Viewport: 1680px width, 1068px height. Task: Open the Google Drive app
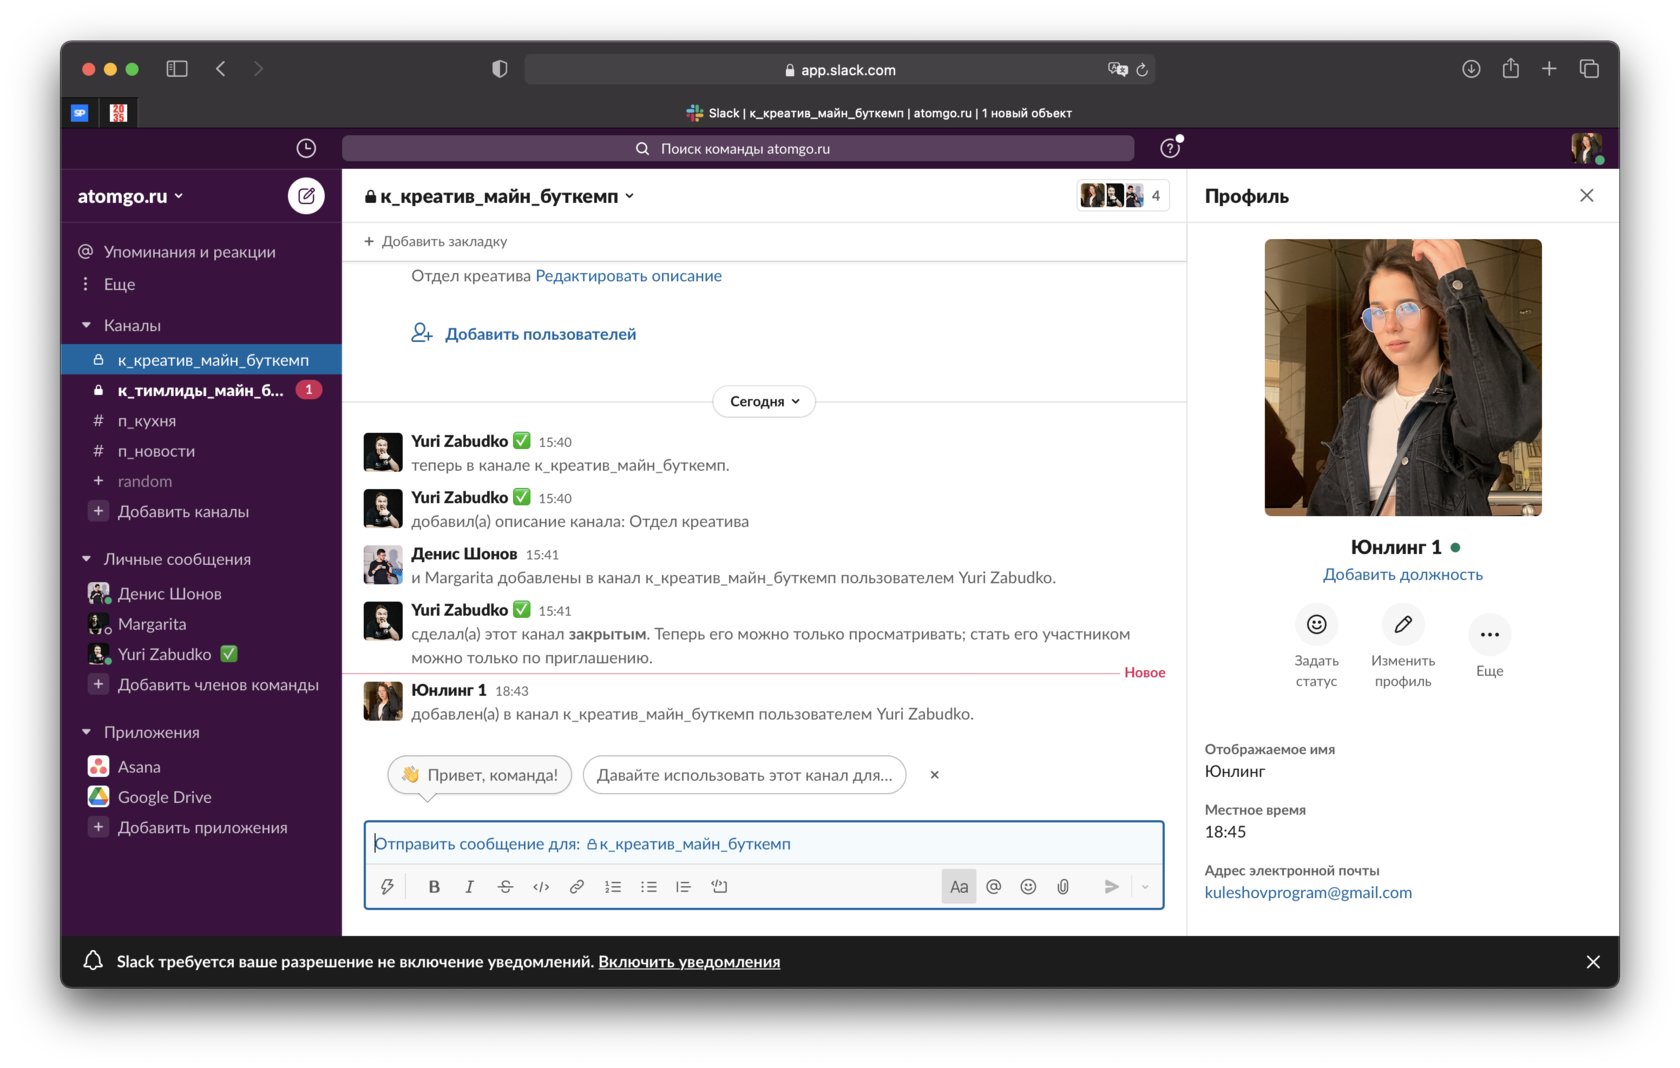[x=201, y=797]
